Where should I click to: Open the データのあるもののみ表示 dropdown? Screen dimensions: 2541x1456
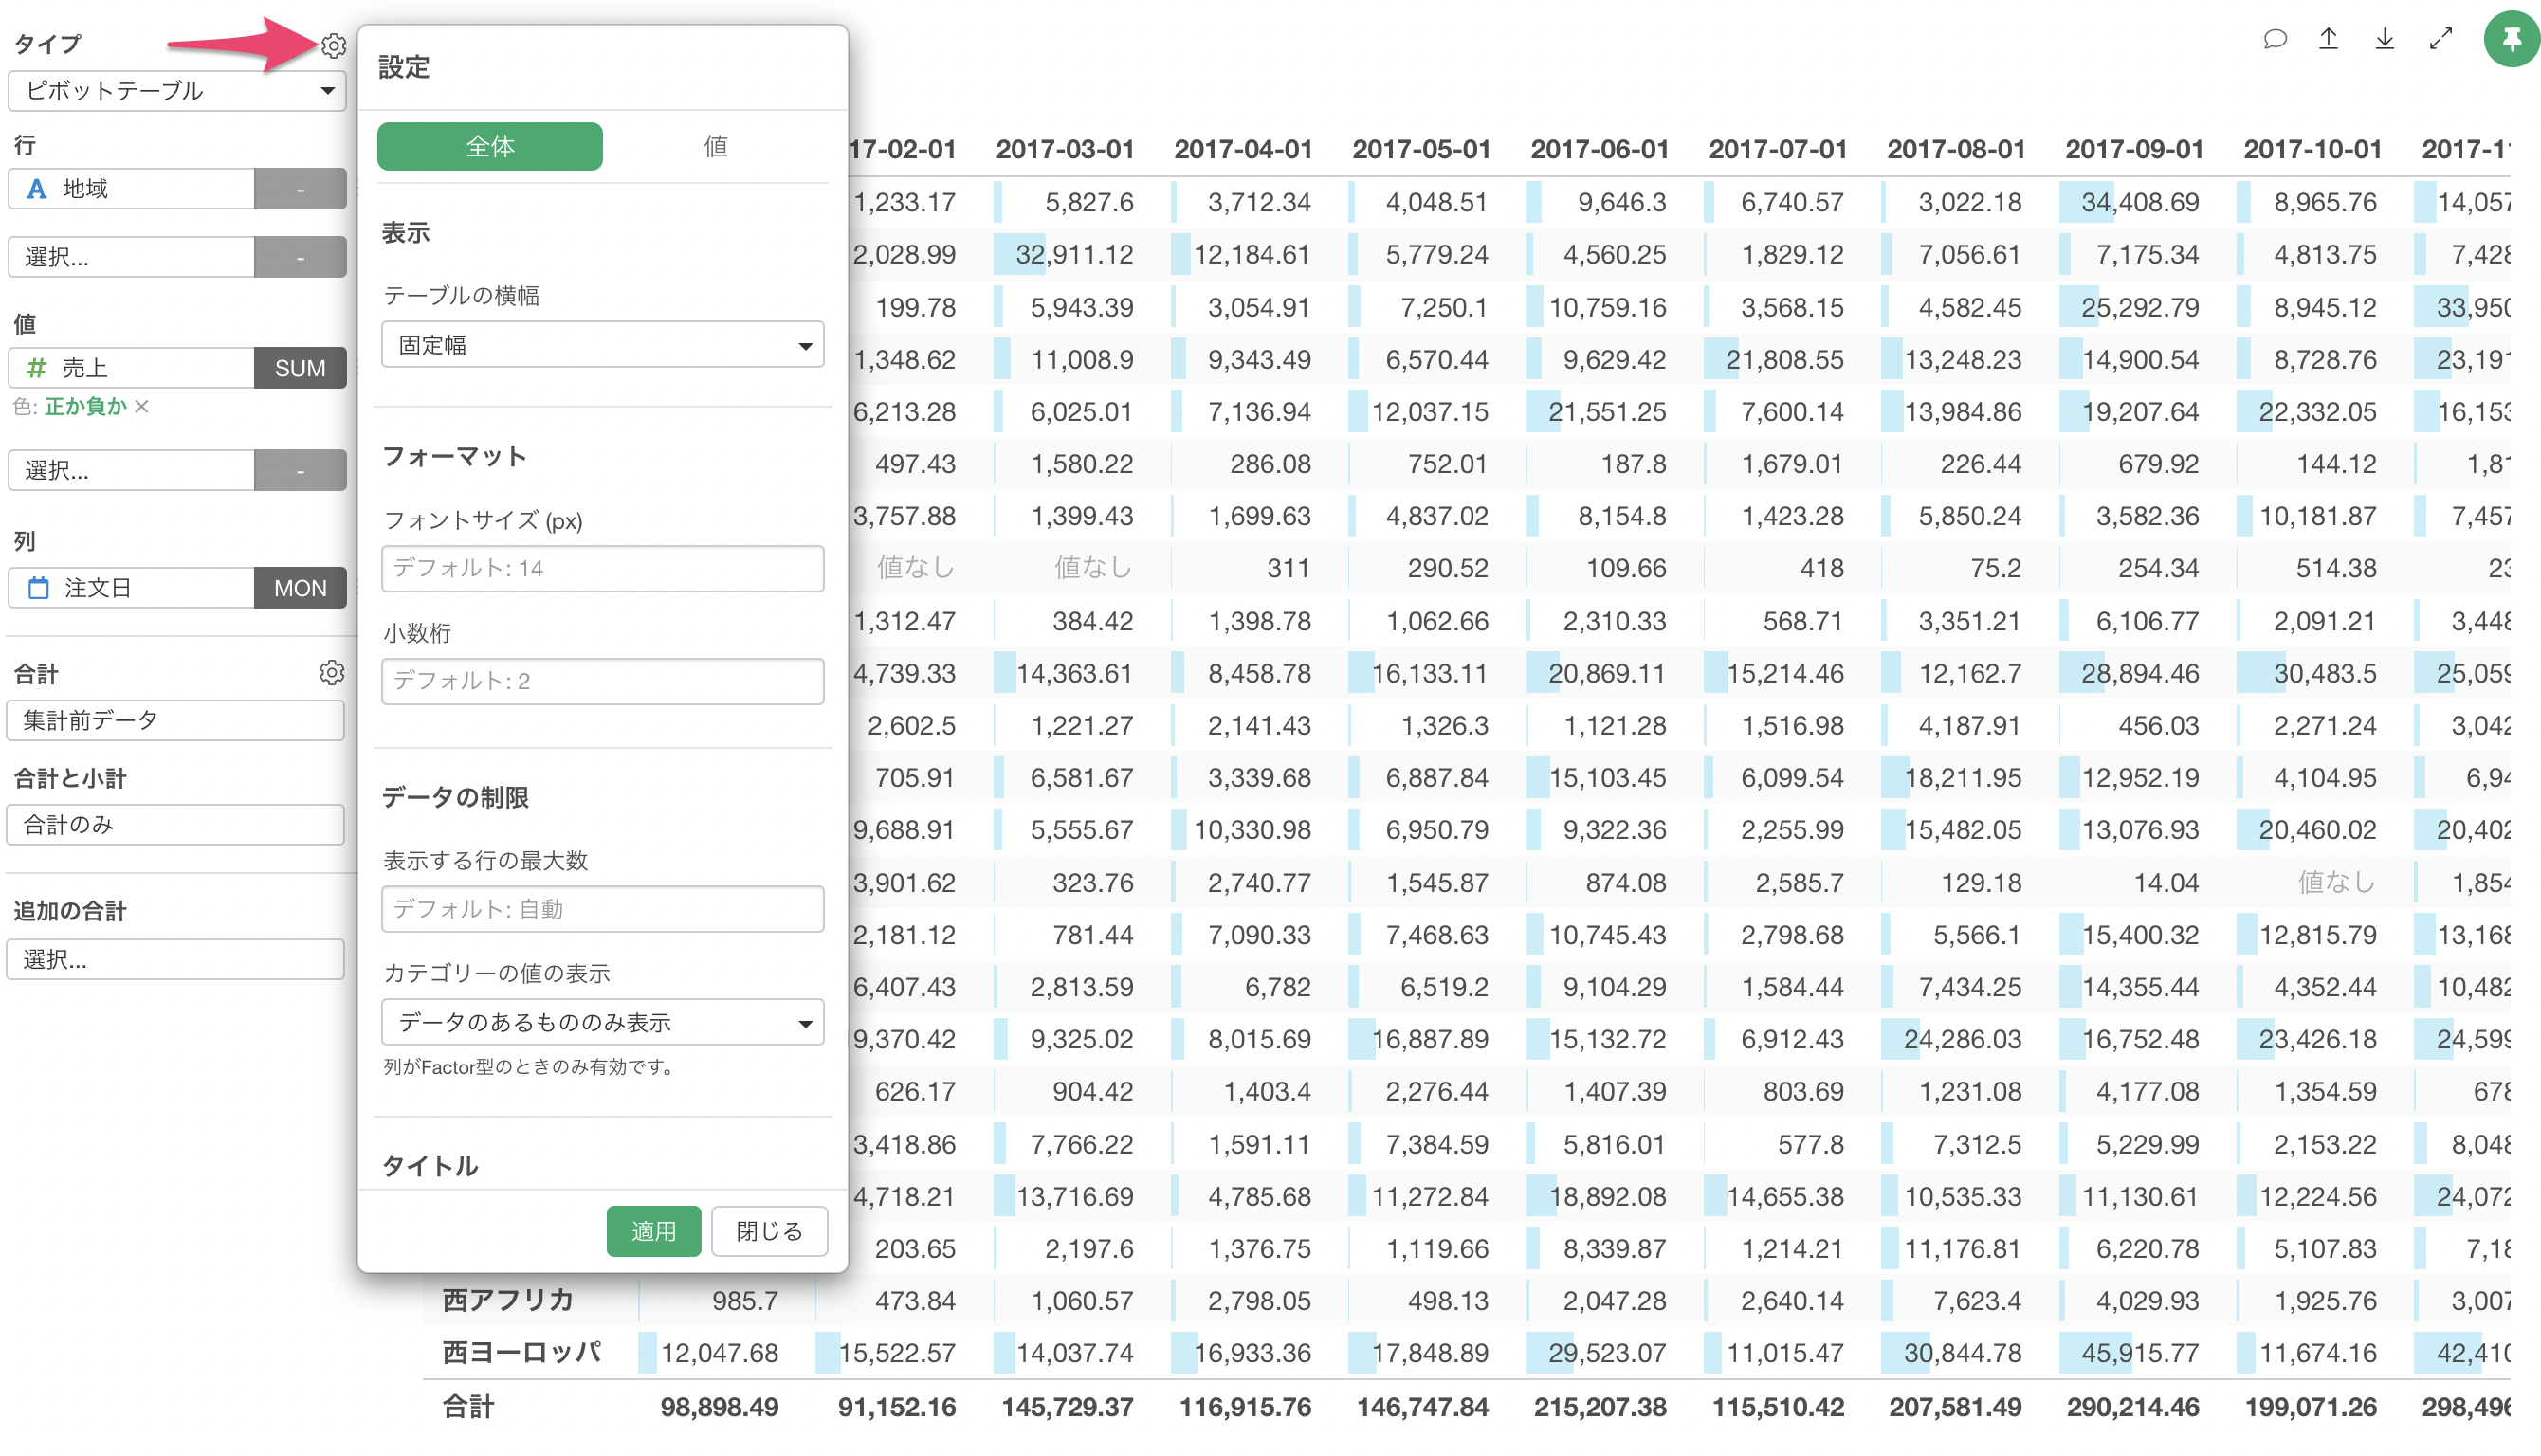(602, 1022)
